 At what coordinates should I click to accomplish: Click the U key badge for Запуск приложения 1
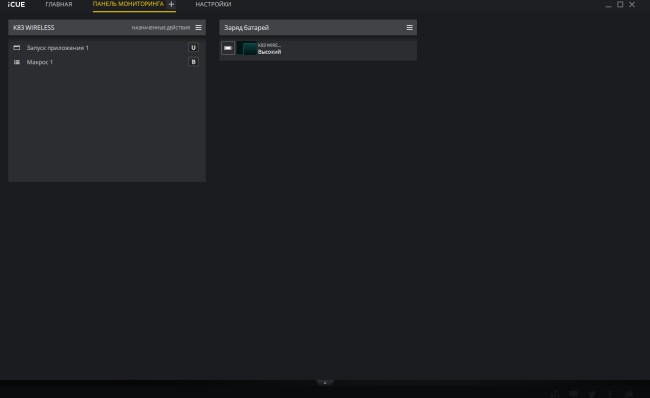point(193,48)
